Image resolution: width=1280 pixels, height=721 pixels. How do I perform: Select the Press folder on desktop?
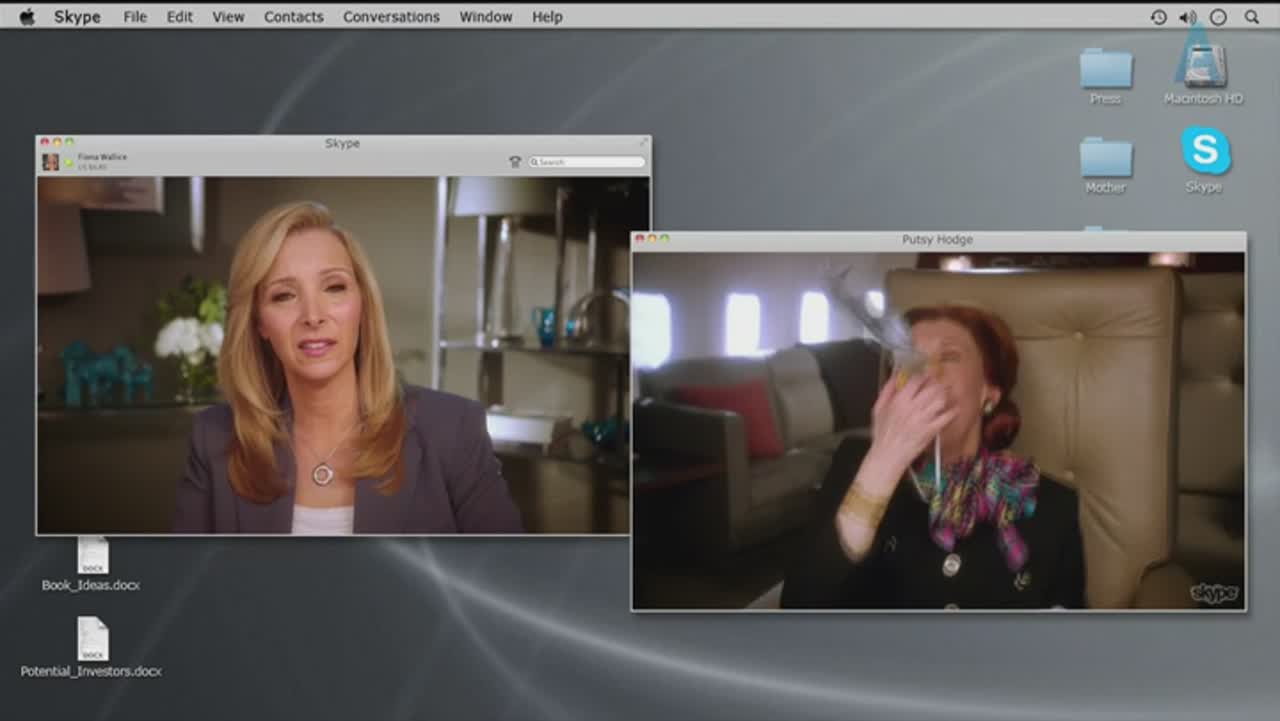pos(1105,70)
